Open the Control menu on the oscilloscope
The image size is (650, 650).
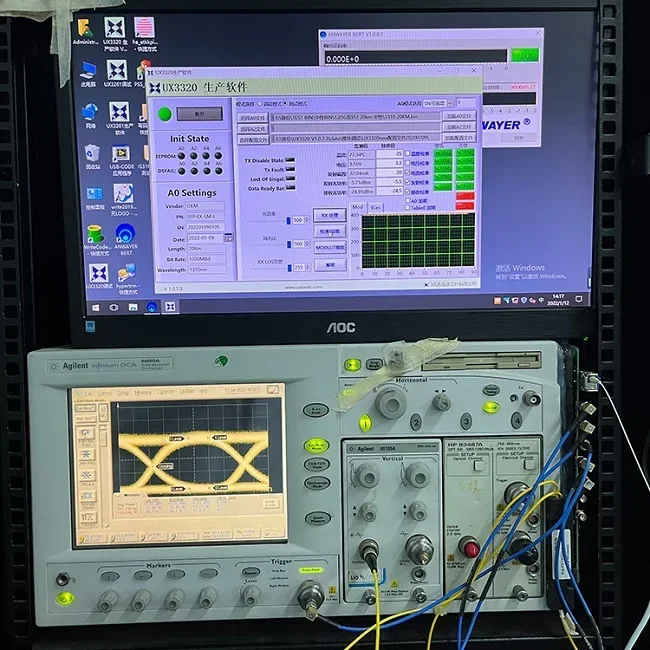[x=105, y=393]
